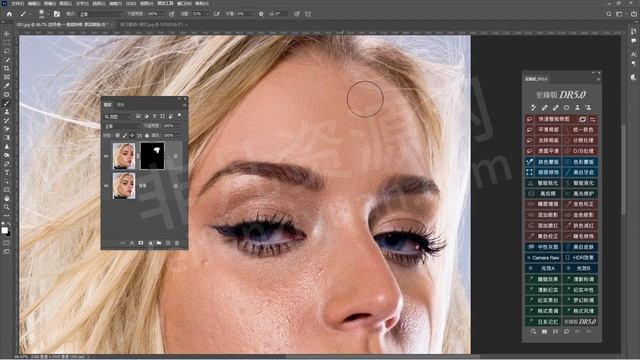Screen dimensions: 640x360
Task: Click the HDR effect button in DR5.0
Action: [580, 258]
